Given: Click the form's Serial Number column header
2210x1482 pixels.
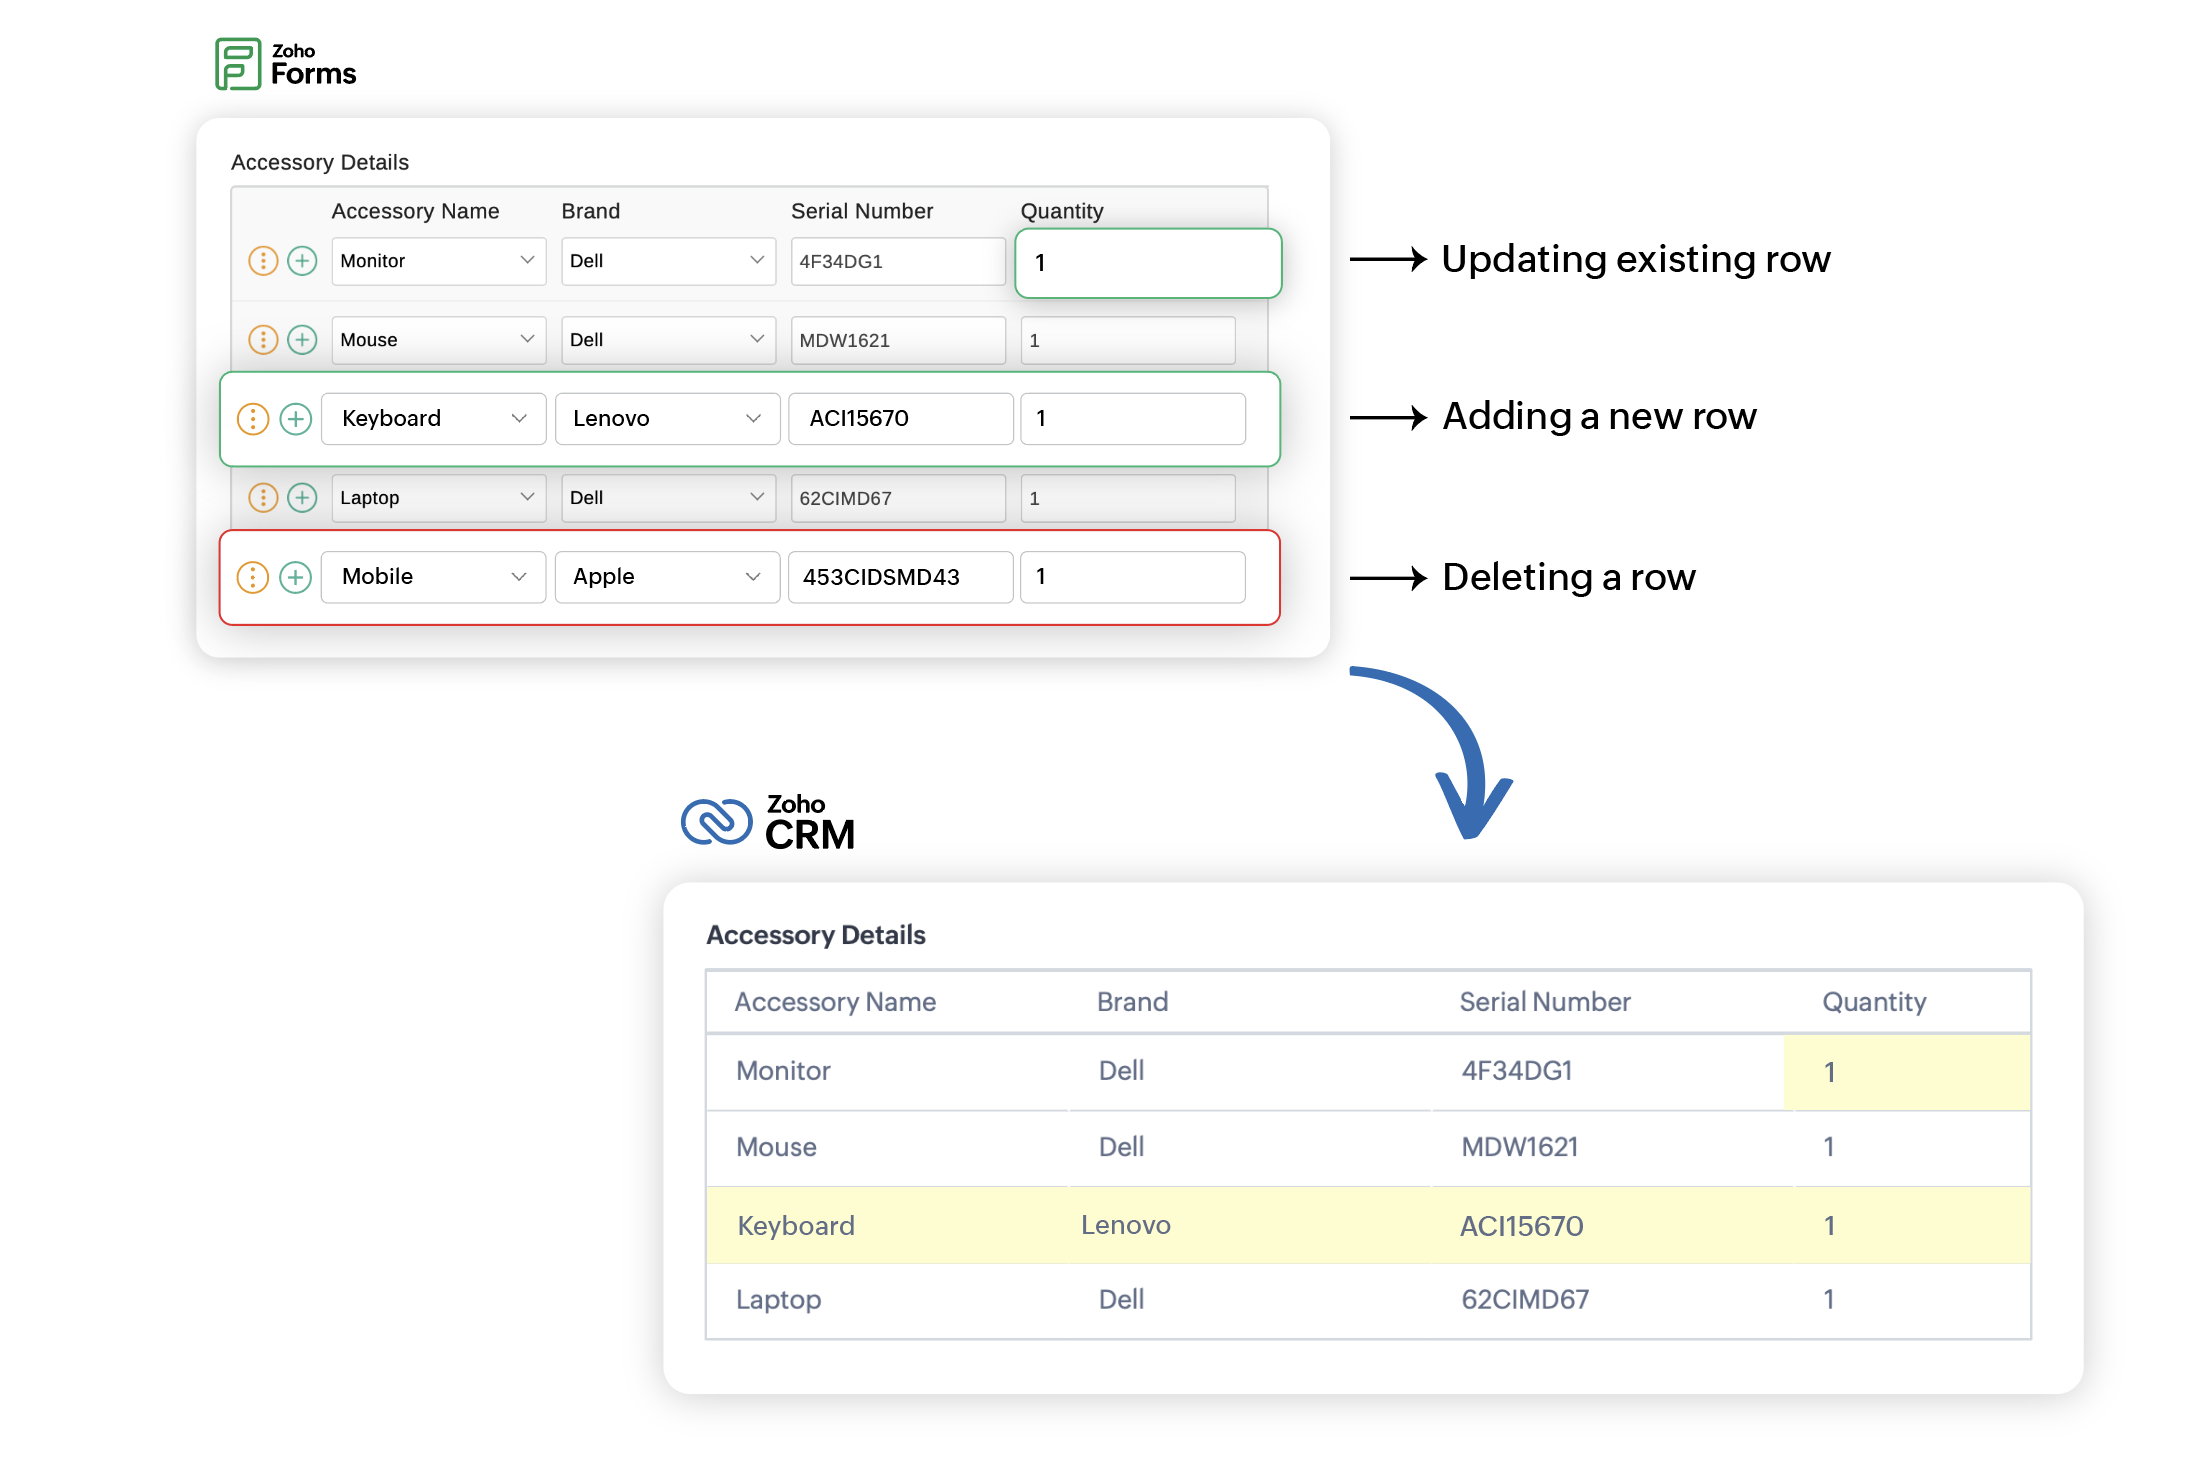Looking at the screenshot, I should [862, 211].
